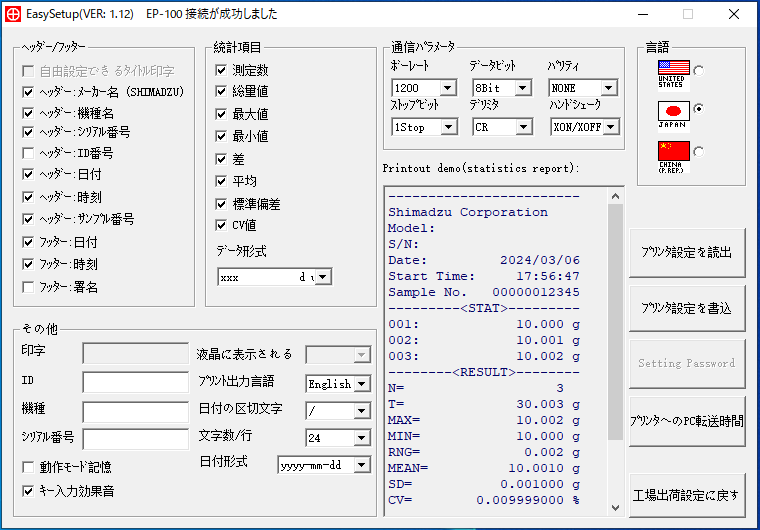Uncheck 平均 statistics item
Image resolution: width=760 pixels, height=530 pixels.
[221, 181]
